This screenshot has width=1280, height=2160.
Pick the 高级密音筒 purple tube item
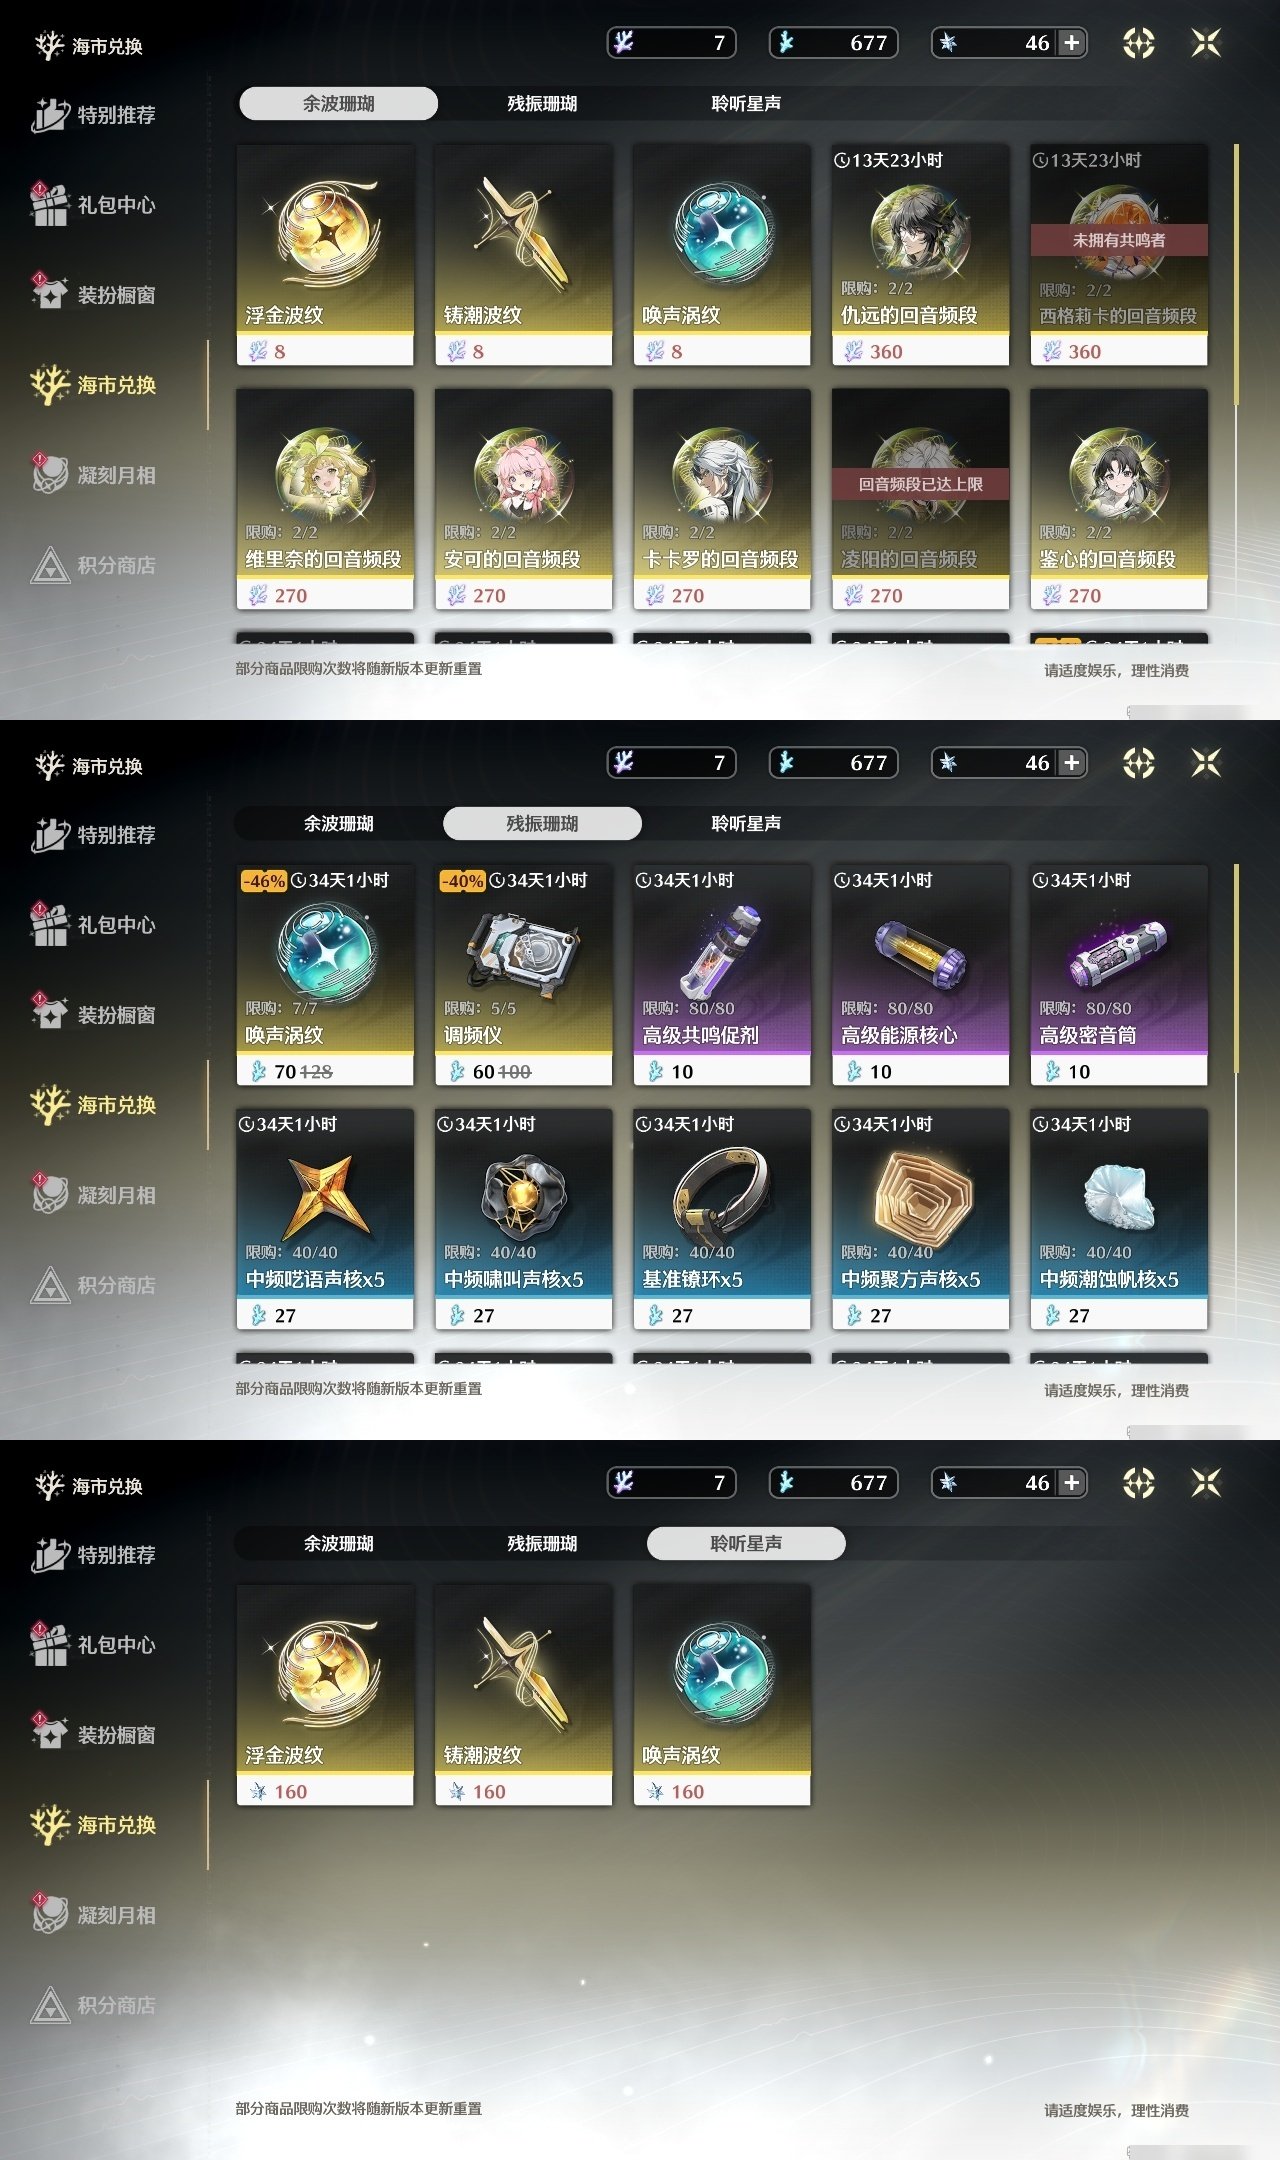click(1119, 975)
